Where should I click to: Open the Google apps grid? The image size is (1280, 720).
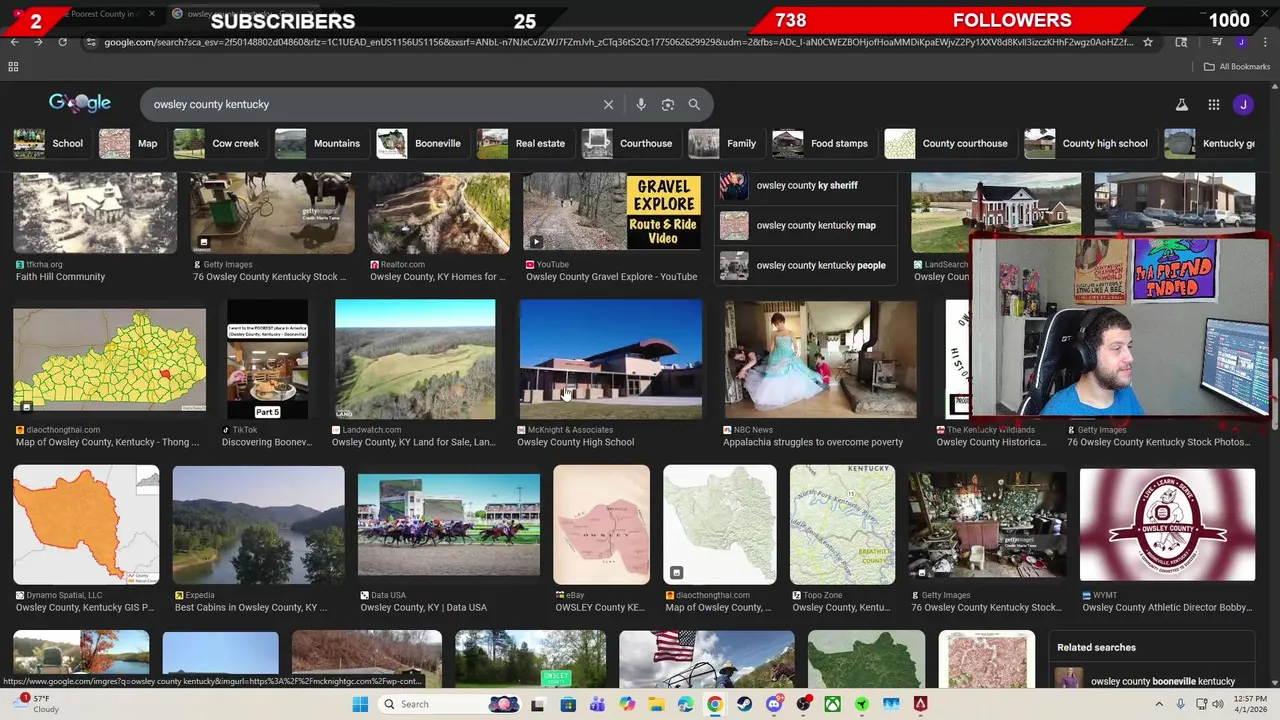1213,104
